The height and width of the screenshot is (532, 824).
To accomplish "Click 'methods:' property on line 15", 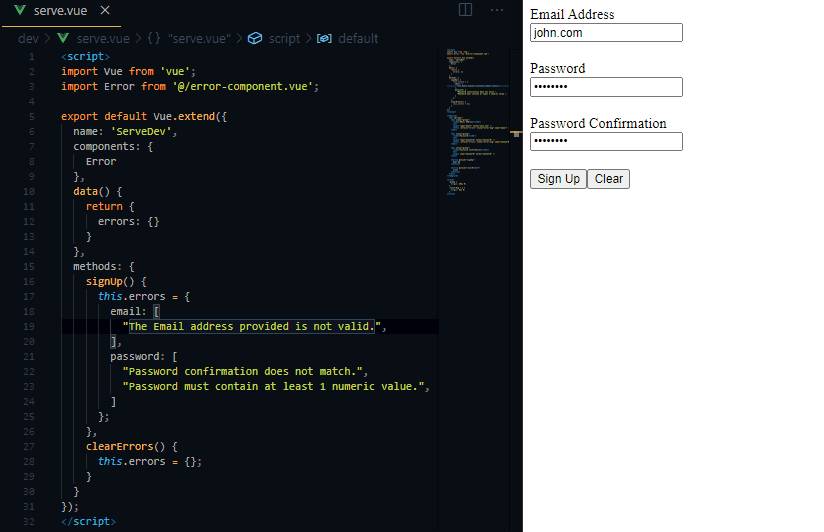I will point(97,267).
